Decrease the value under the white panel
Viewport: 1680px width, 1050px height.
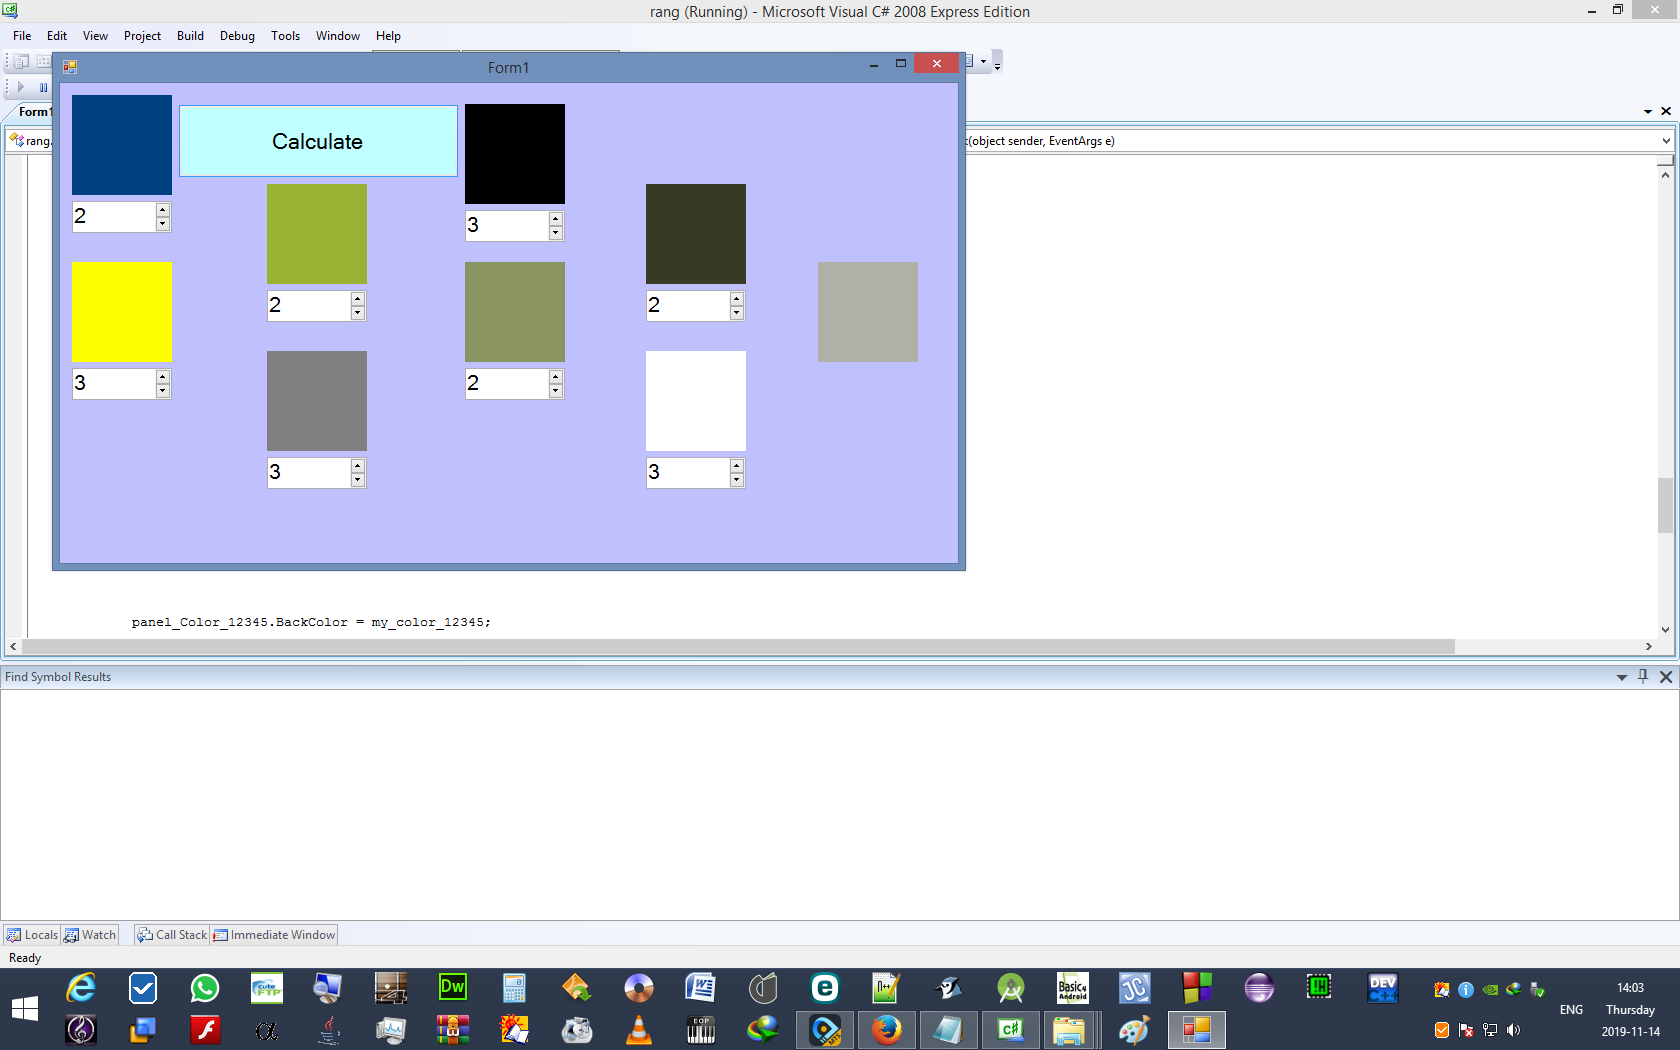click(736, 480)
